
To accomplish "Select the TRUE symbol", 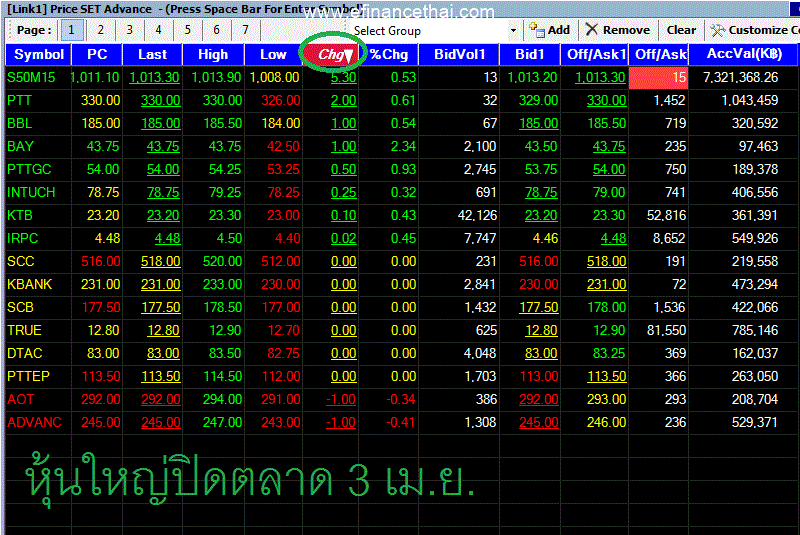I will point(24,330).
